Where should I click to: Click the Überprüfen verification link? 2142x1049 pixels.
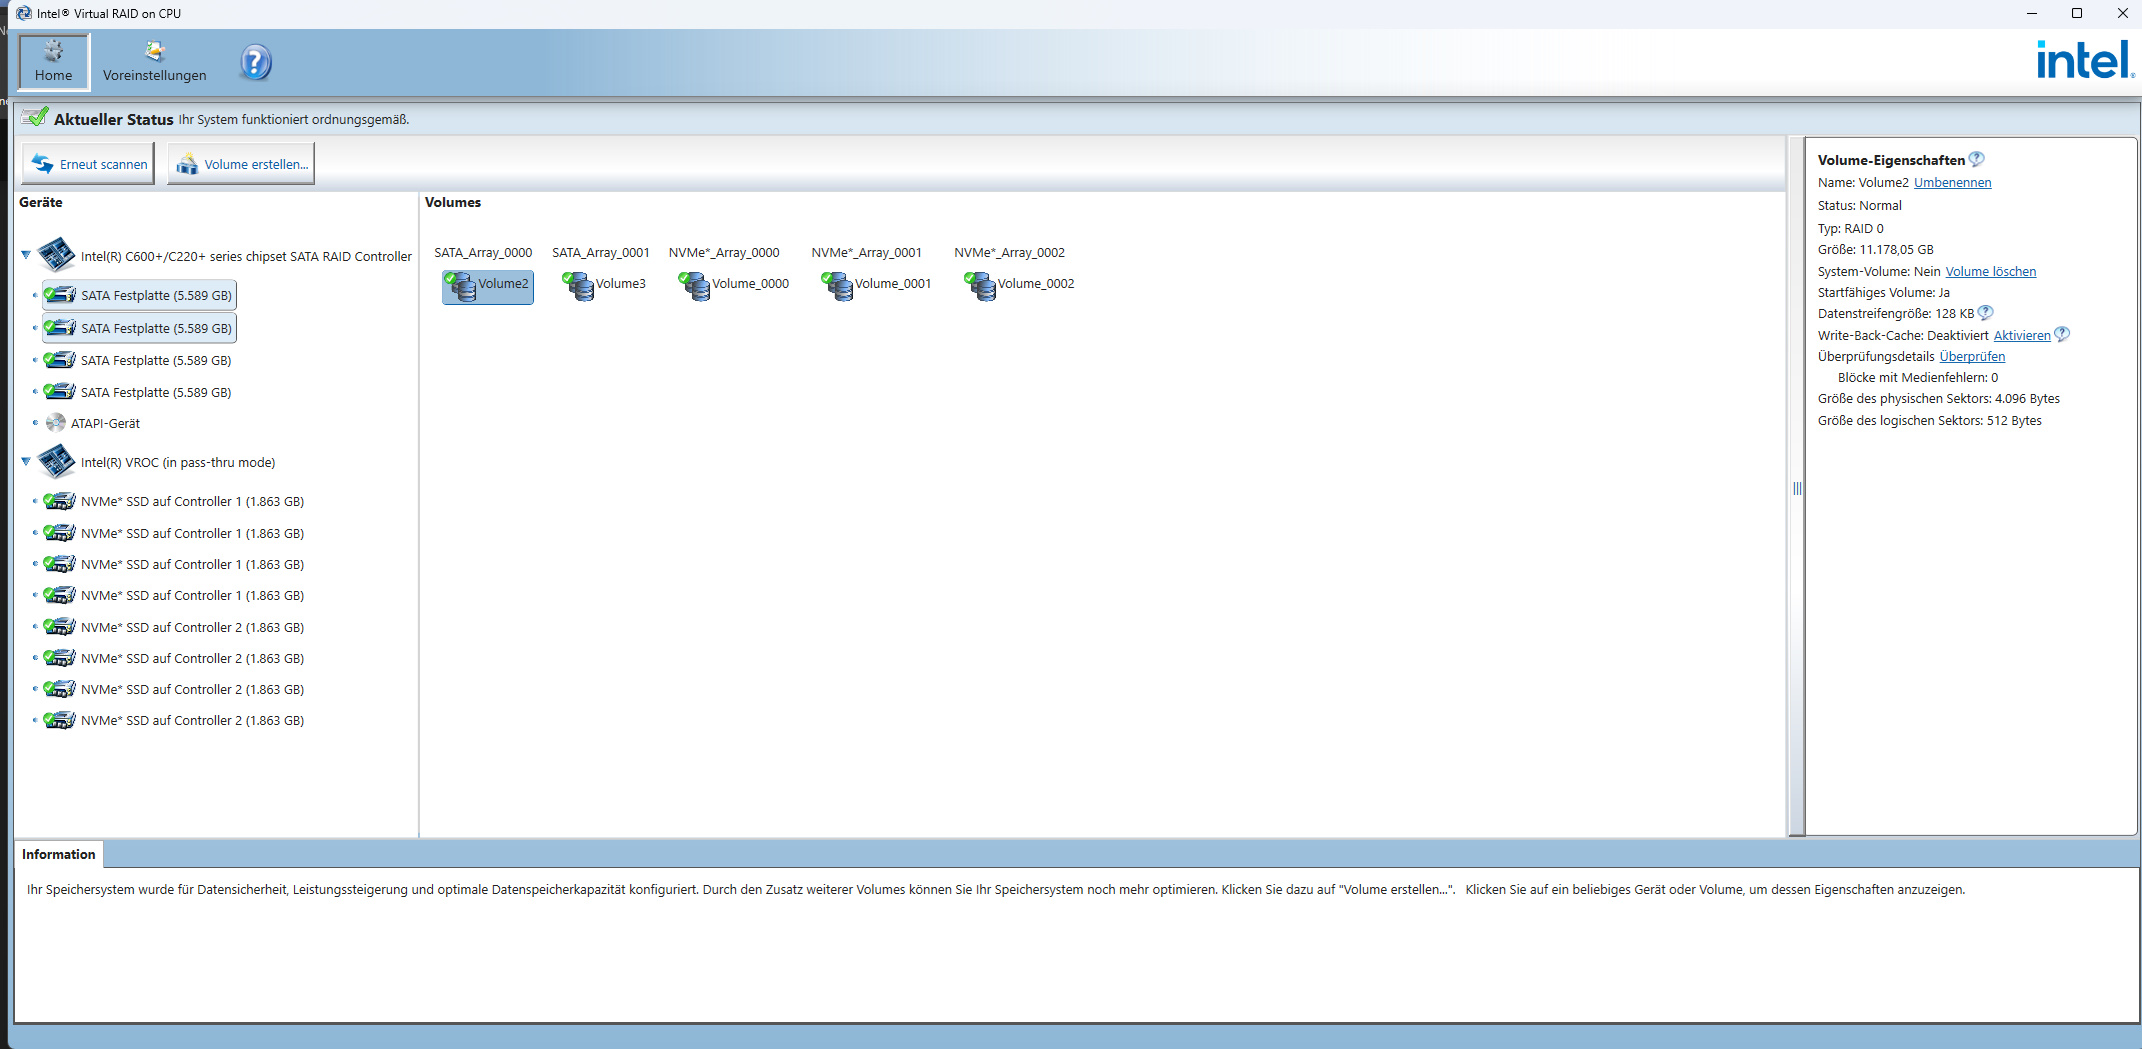click(1972, 357)
